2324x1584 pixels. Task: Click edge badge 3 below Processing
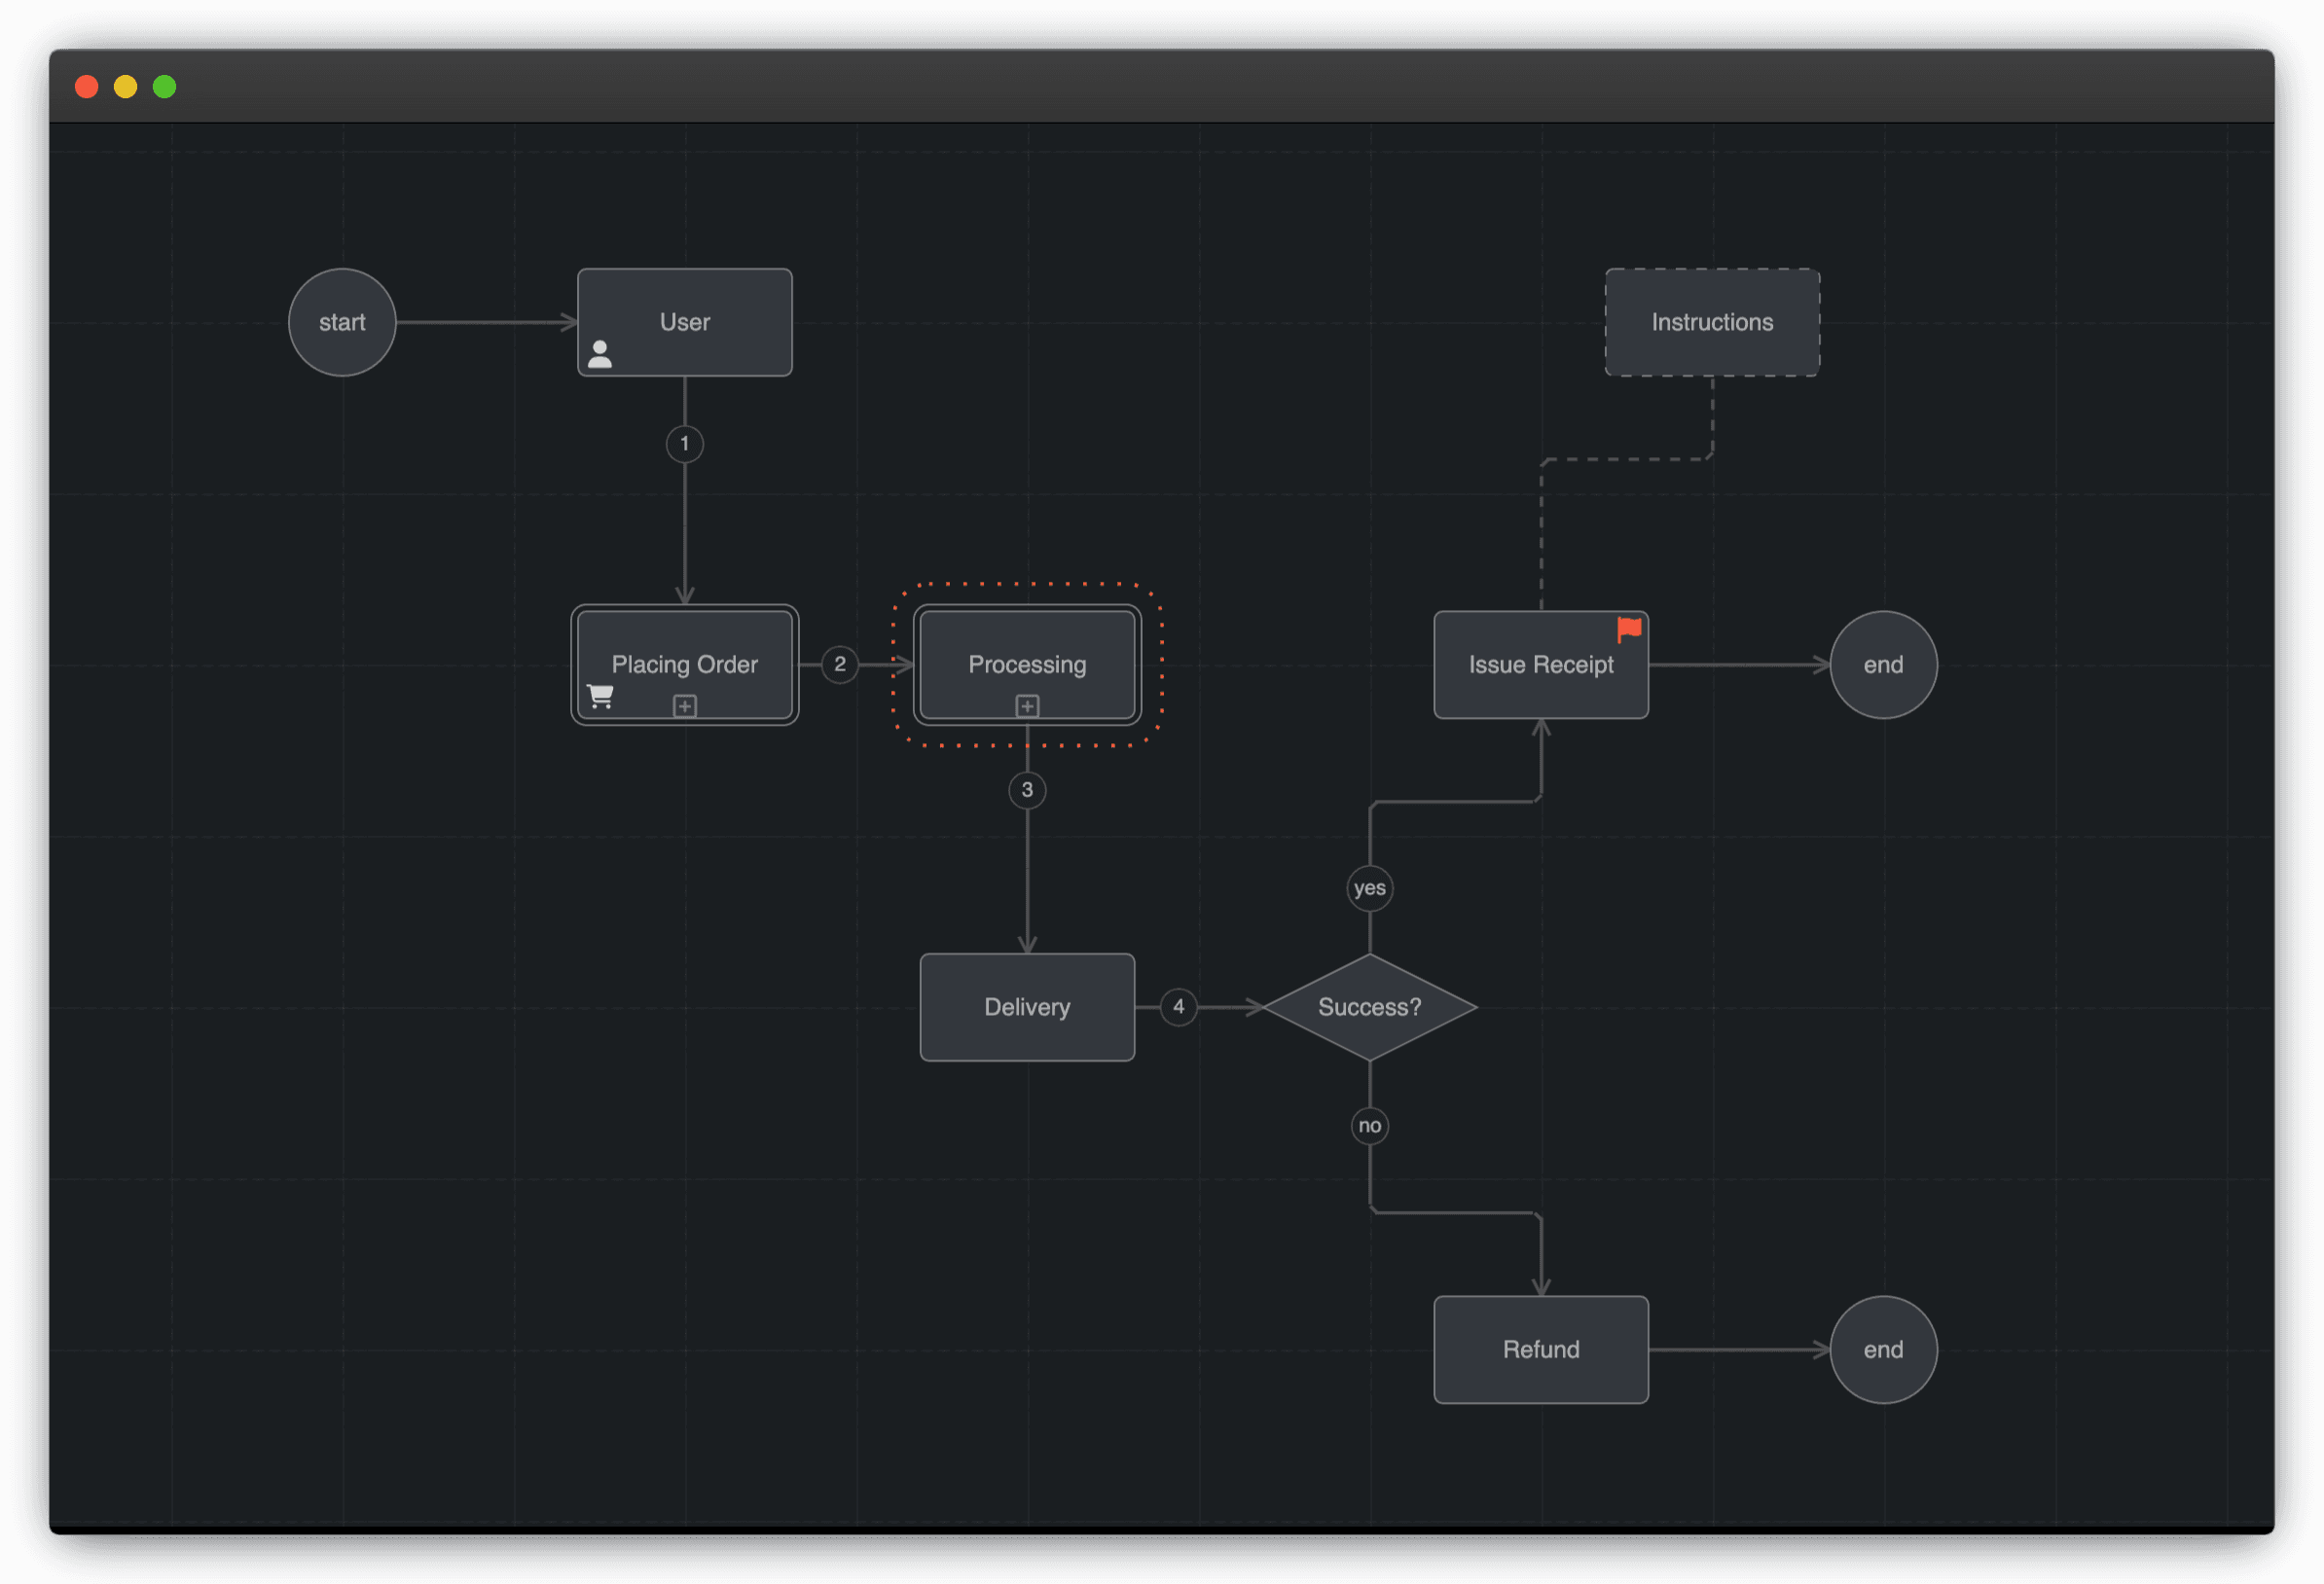point(1027,790)
